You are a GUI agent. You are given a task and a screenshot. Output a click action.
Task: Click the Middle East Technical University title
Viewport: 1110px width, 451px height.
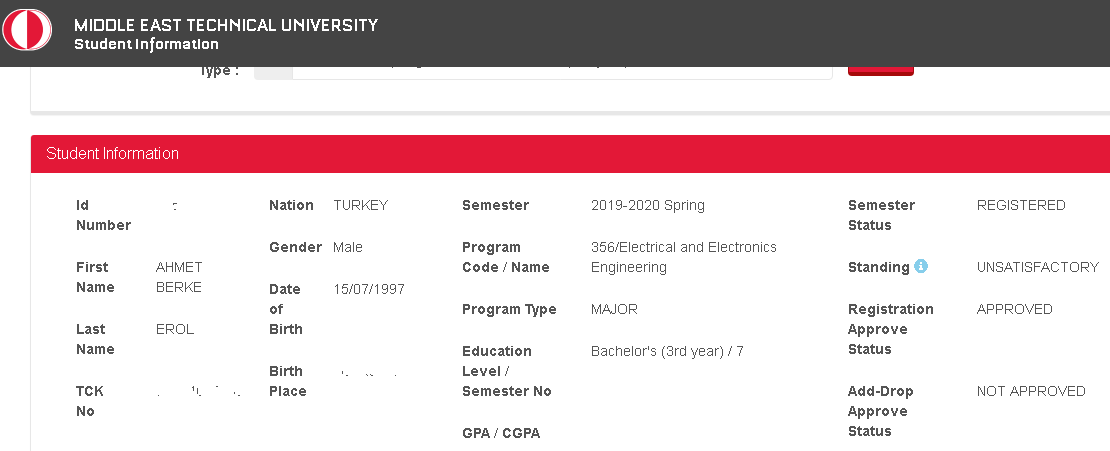tap(226, 25)
